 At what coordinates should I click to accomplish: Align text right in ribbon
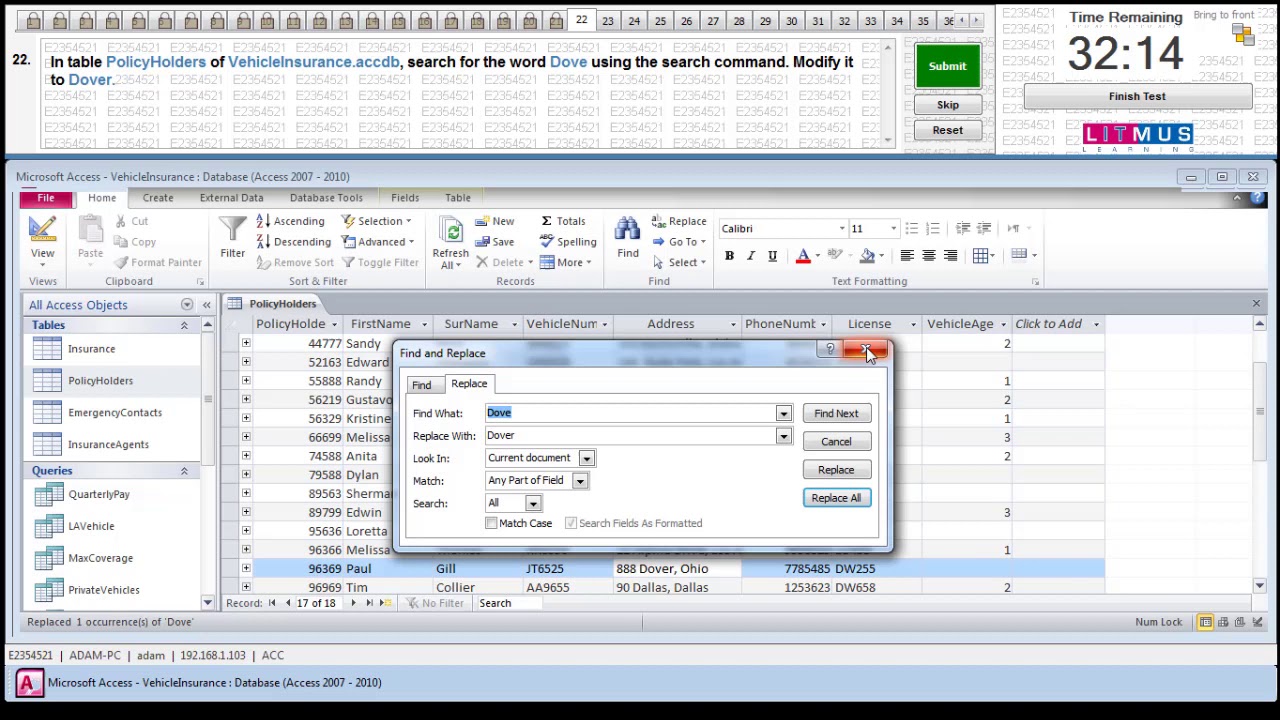pyautogui.click(x=950, y=256)
